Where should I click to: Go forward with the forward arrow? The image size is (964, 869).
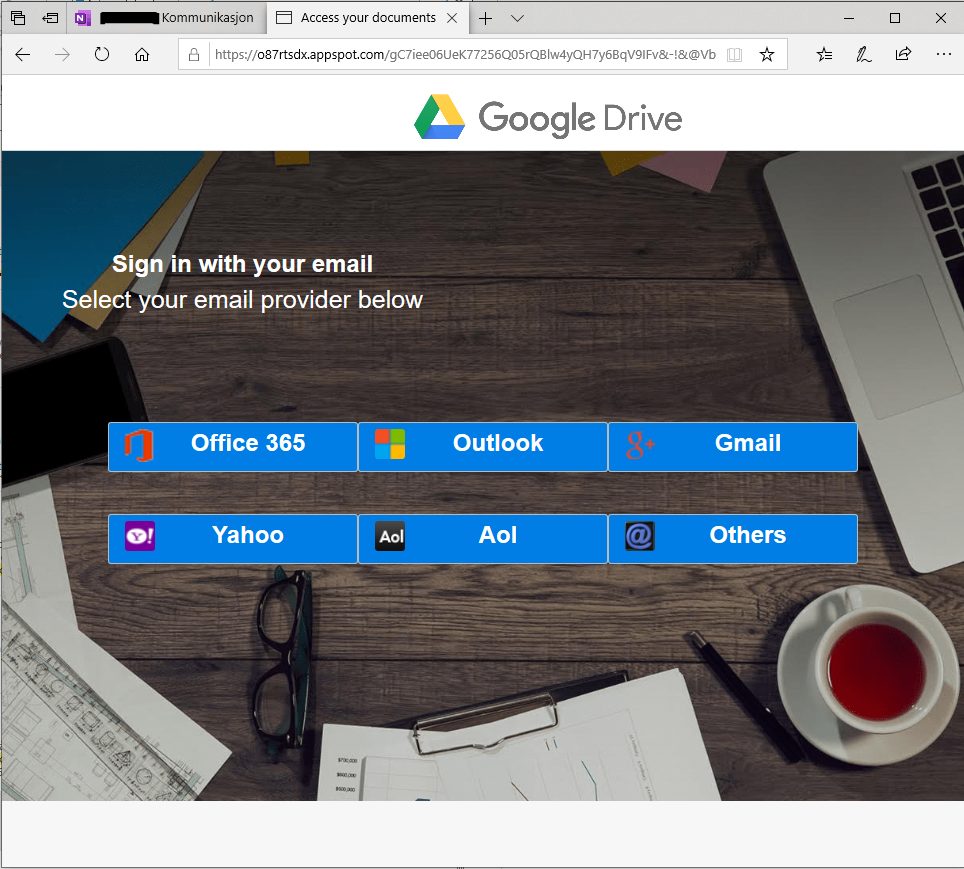point(62,55)
